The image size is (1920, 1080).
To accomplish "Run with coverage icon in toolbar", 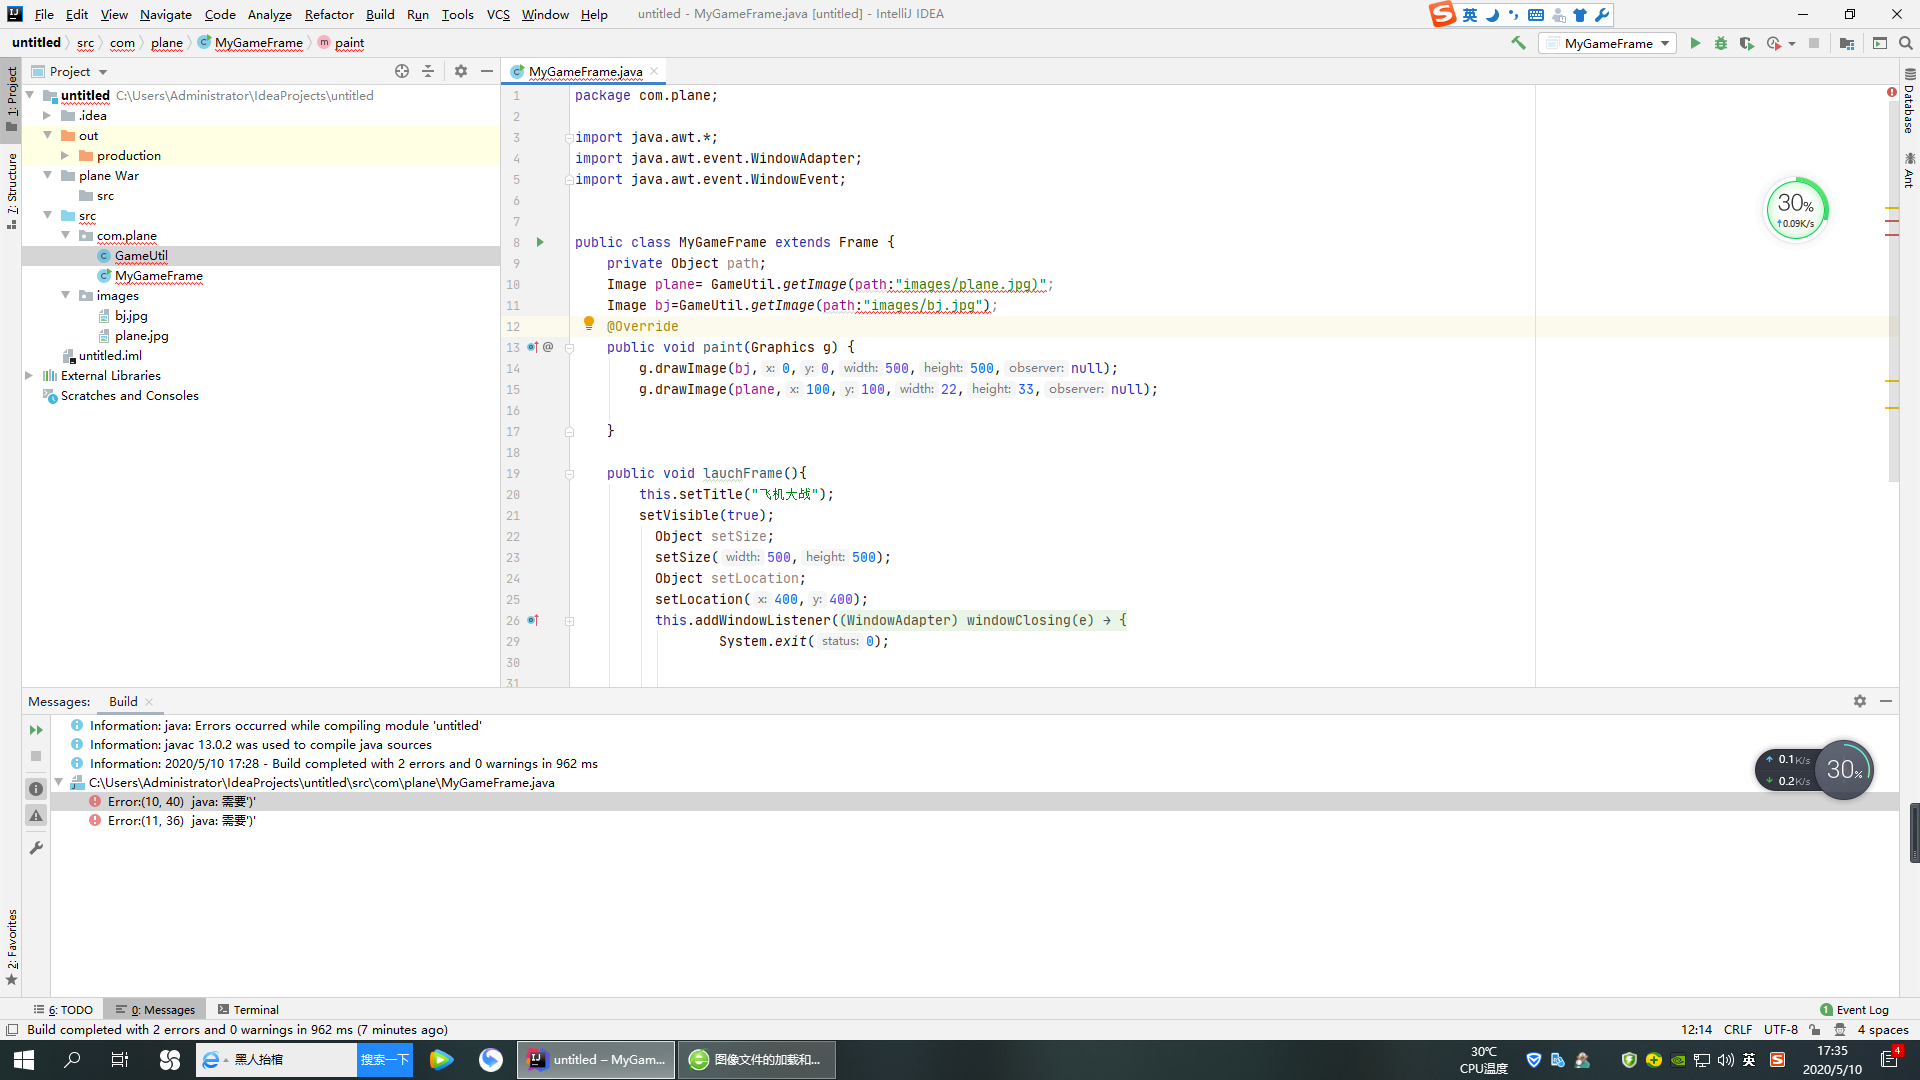I will pyautogui.click(x=1747, y=43).
